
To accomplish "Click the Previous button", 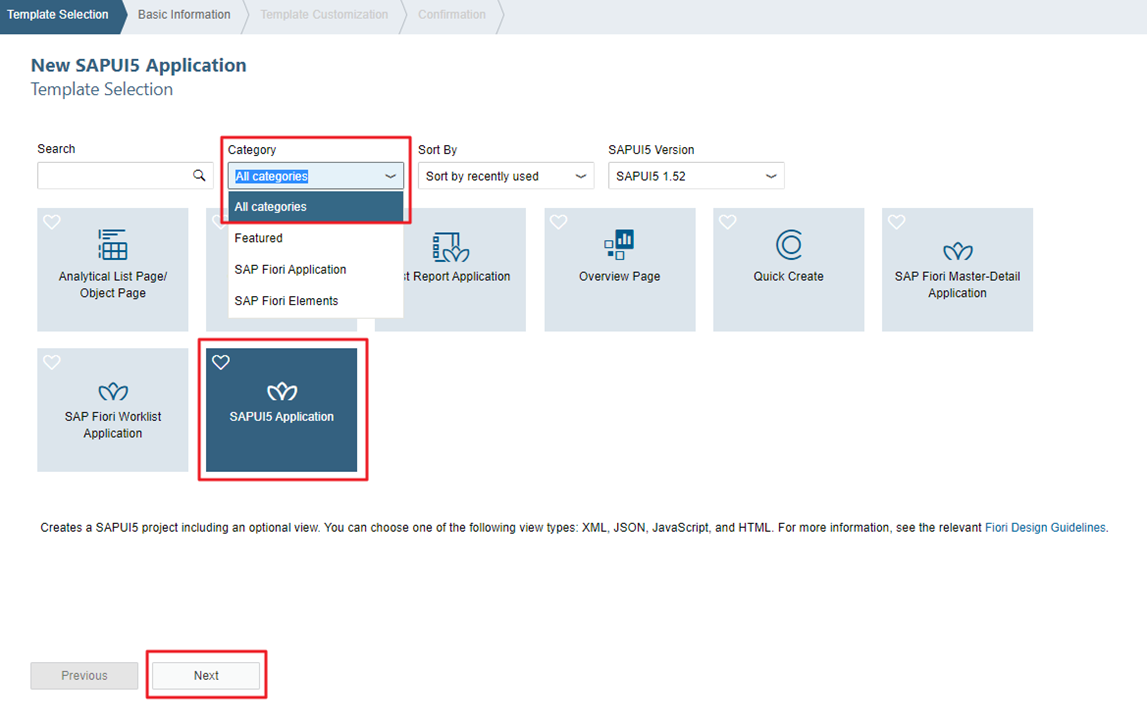I will (84, 675).
